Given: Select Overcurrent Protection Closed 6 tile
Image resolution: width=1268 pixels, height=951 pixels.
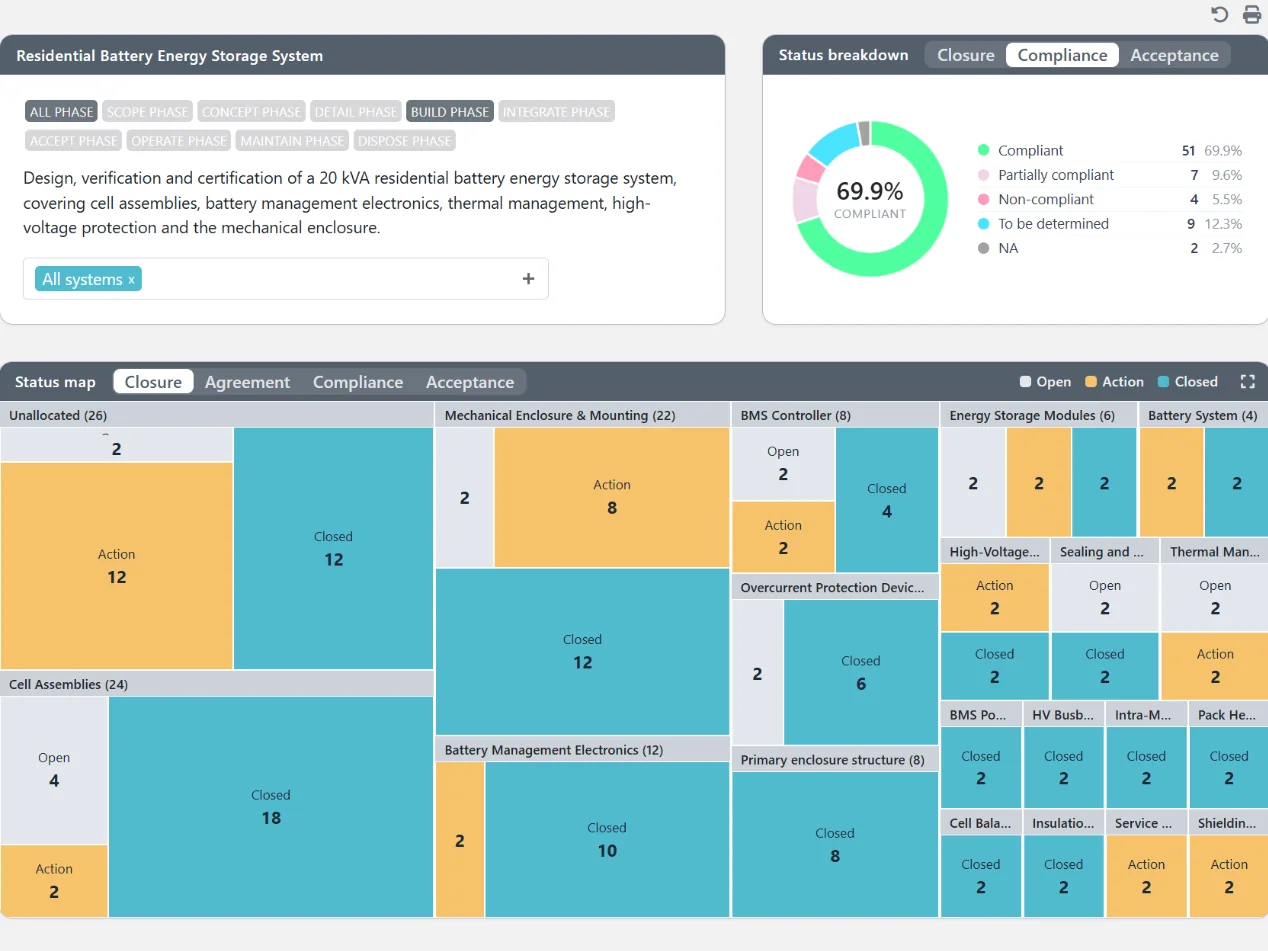Looking at the screenshot, I should point(861,673).
